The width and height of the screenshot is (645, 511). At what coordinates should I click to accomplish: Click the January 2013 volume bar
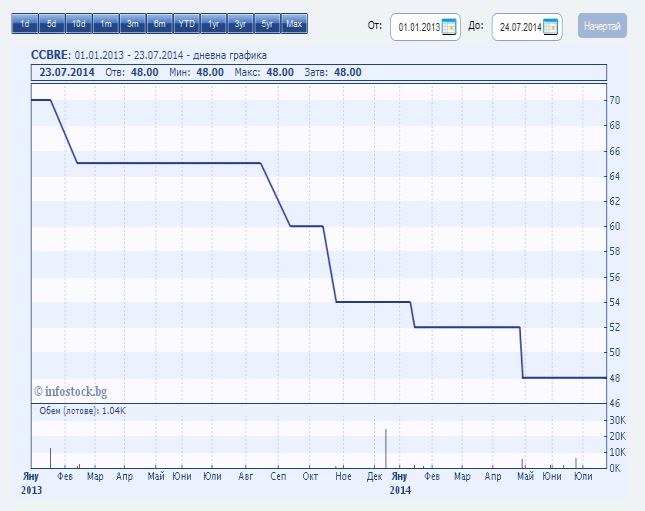click(51, 458)
